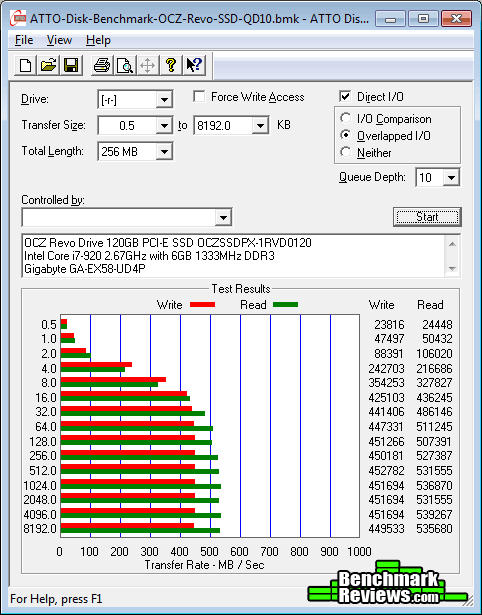482x615 pixels.
Task: Open the File menu
Action: click(x=24, y=40)
